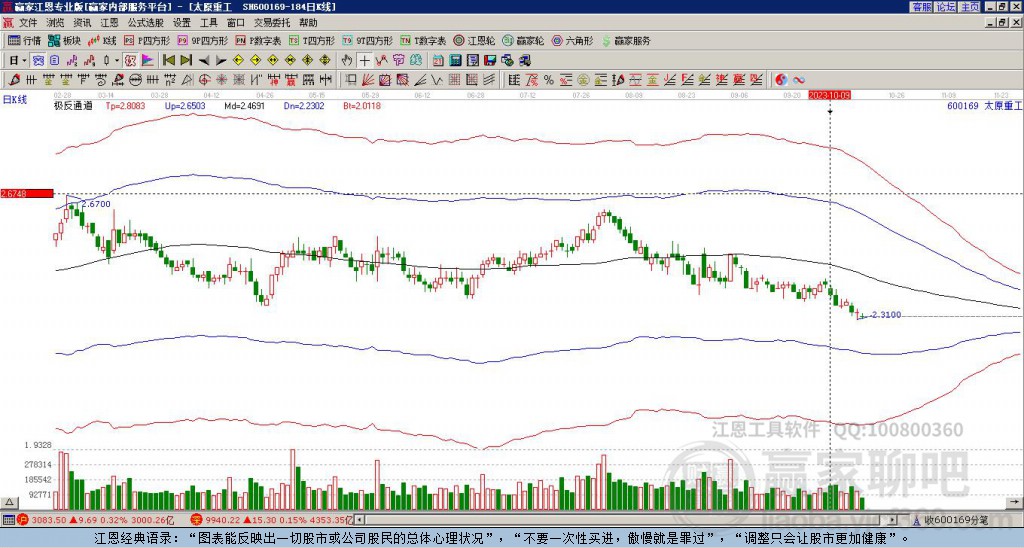Expand the candlestick style dropdown arrow
Screen dimensions: 1024x548
[117, 61]
